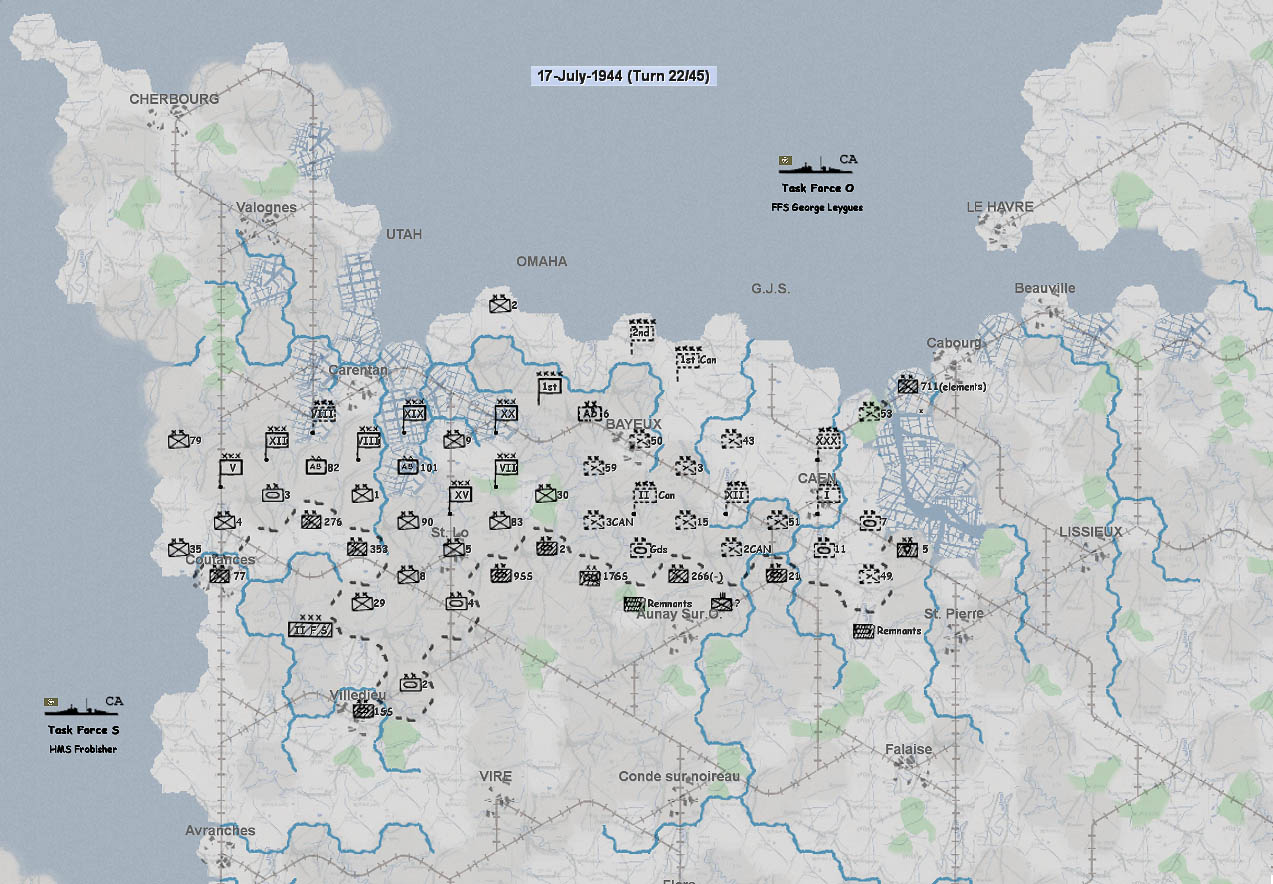Viewport: 1273px width, 884px height.
Task: Select the 7 armored division counter
Action: tap(869, 521)
